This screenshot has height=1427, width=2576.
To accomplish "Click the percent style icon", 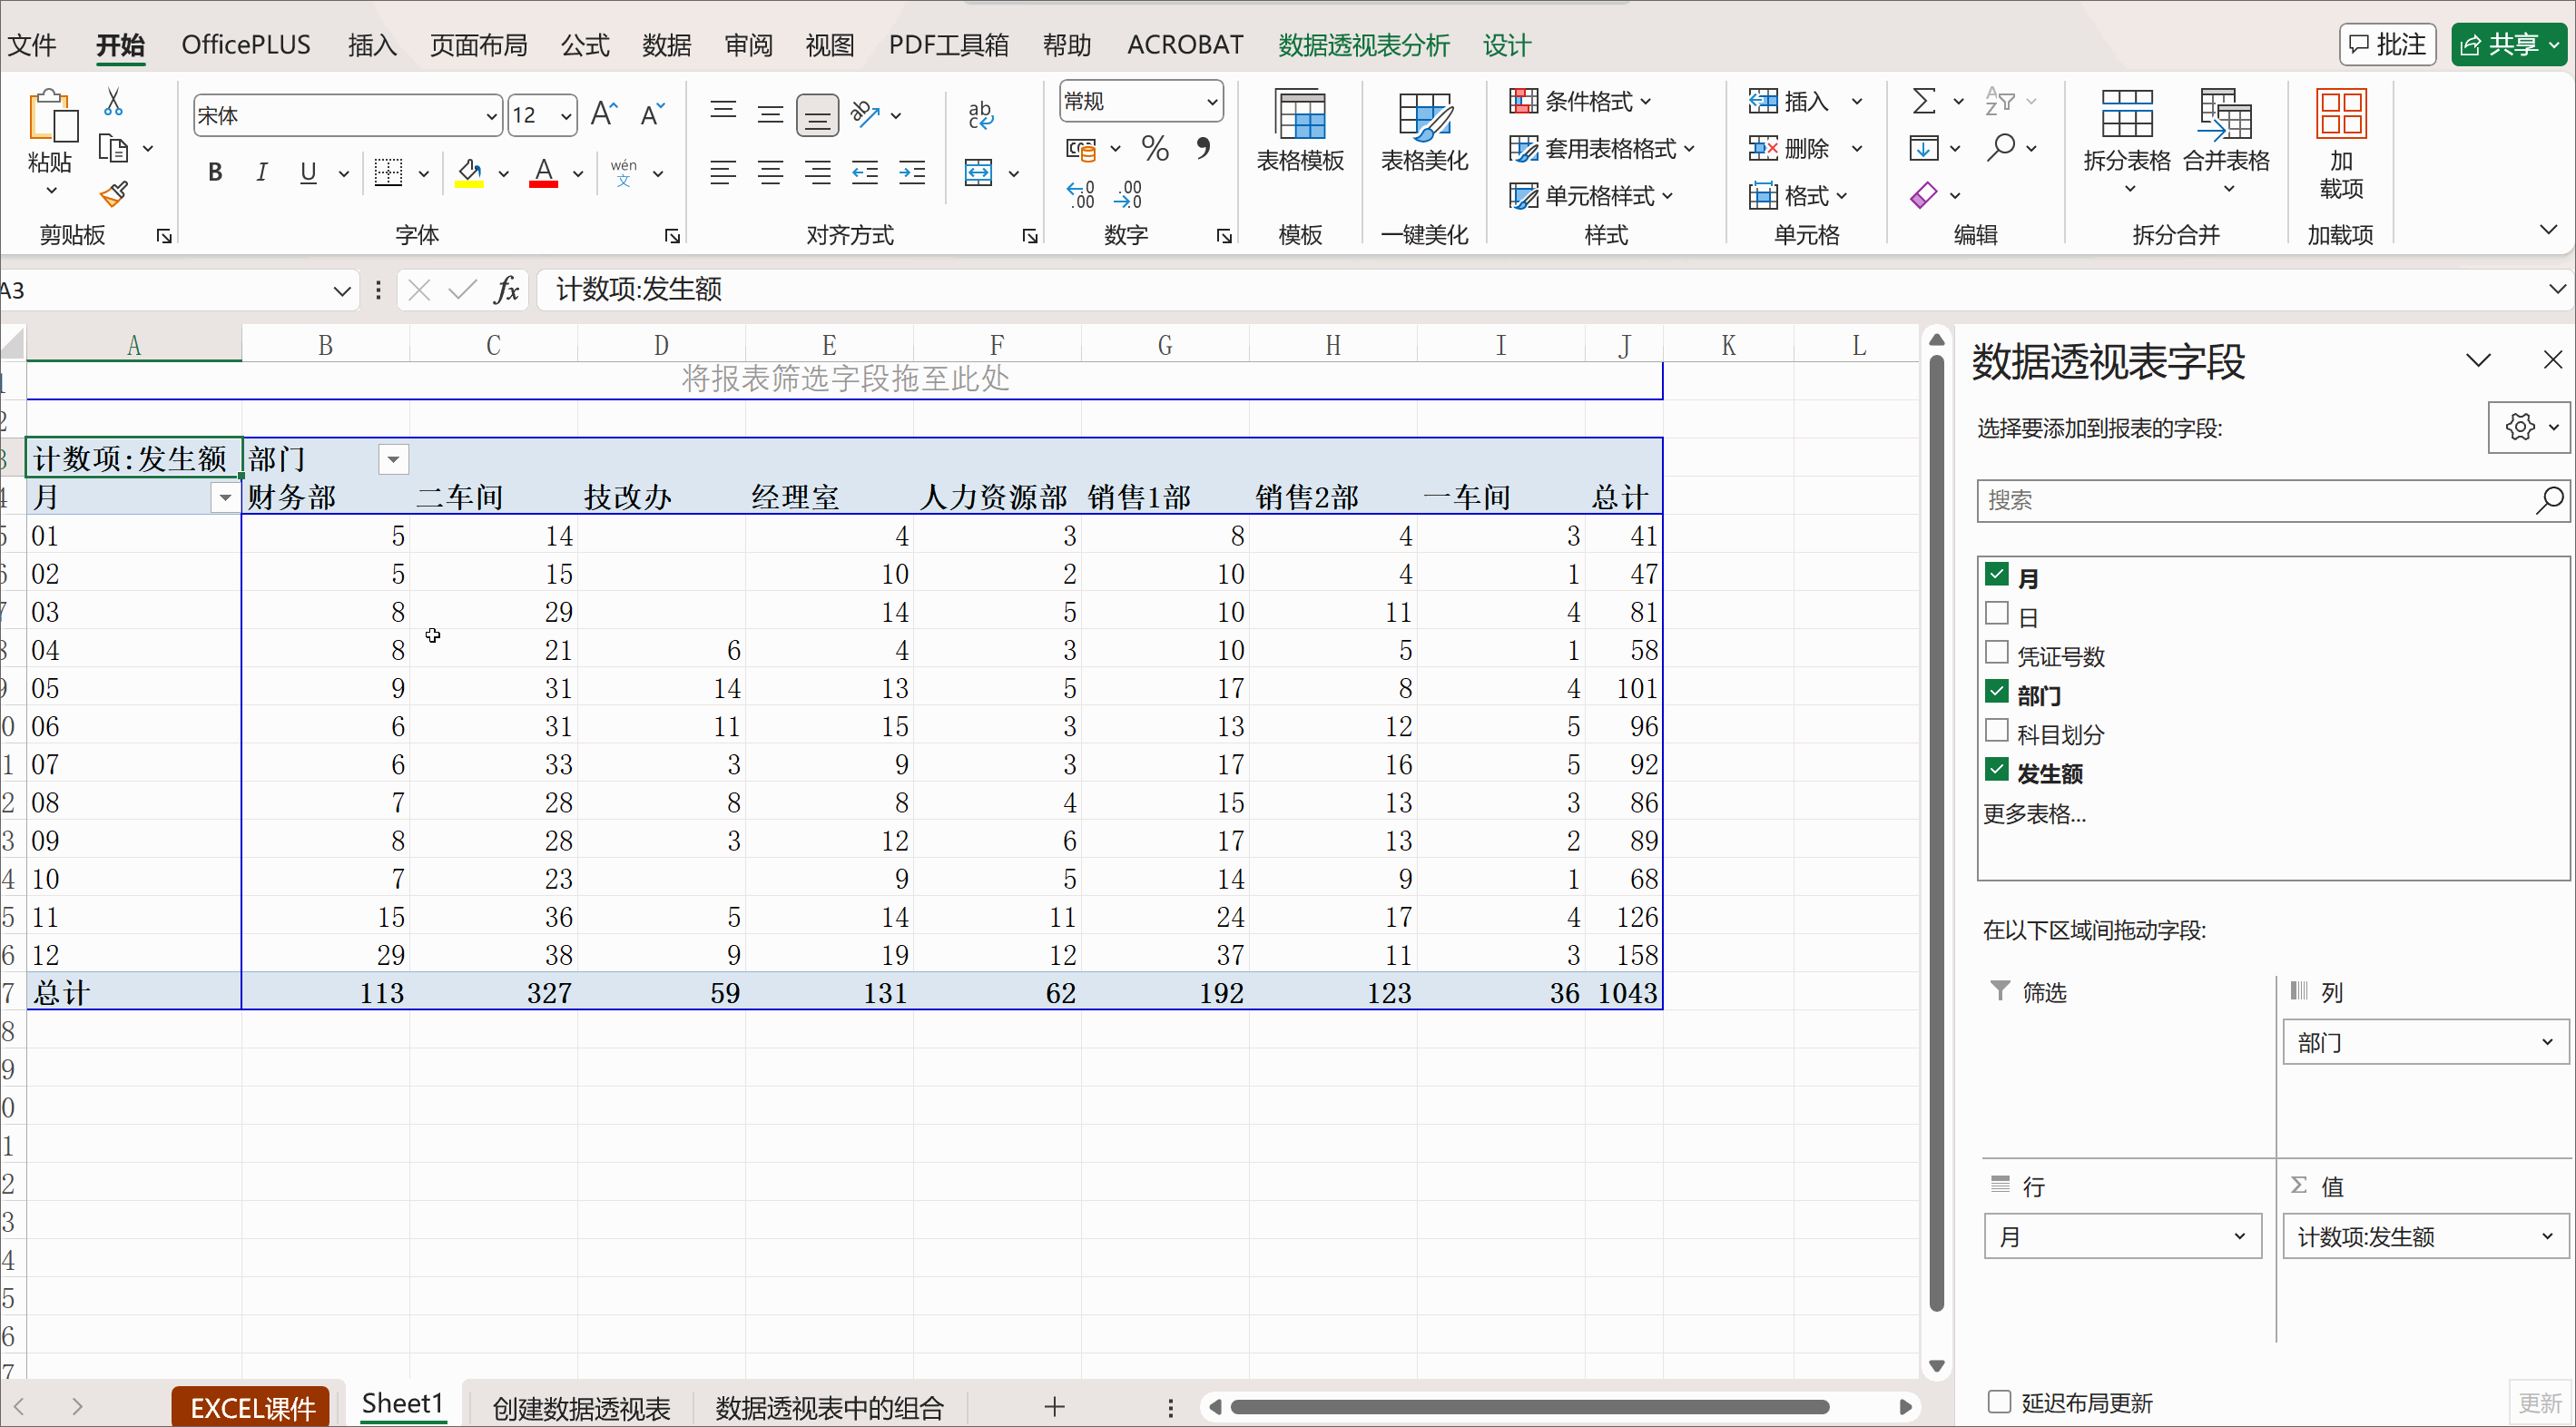I will click(x=1155, y=149).
